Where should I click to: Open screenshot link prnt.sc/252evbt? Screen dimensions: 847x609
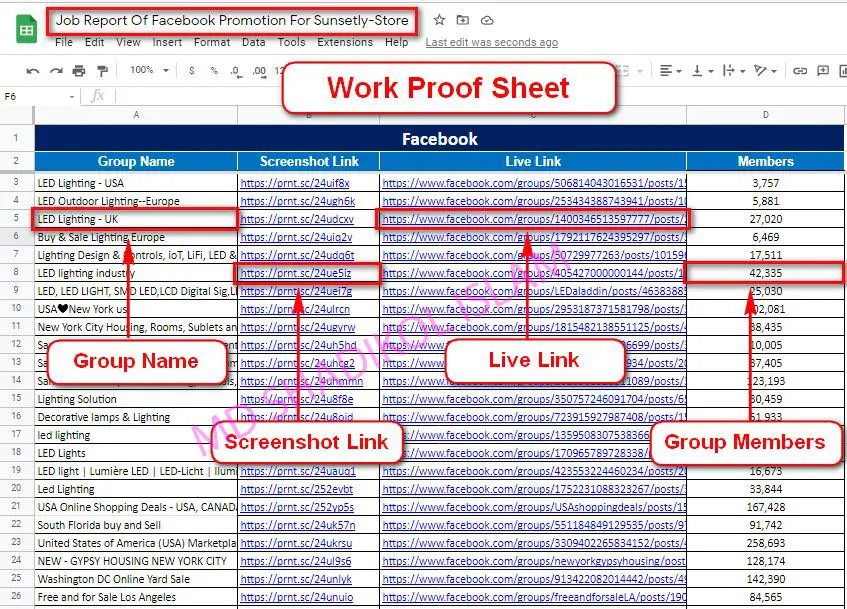(297, 489)
